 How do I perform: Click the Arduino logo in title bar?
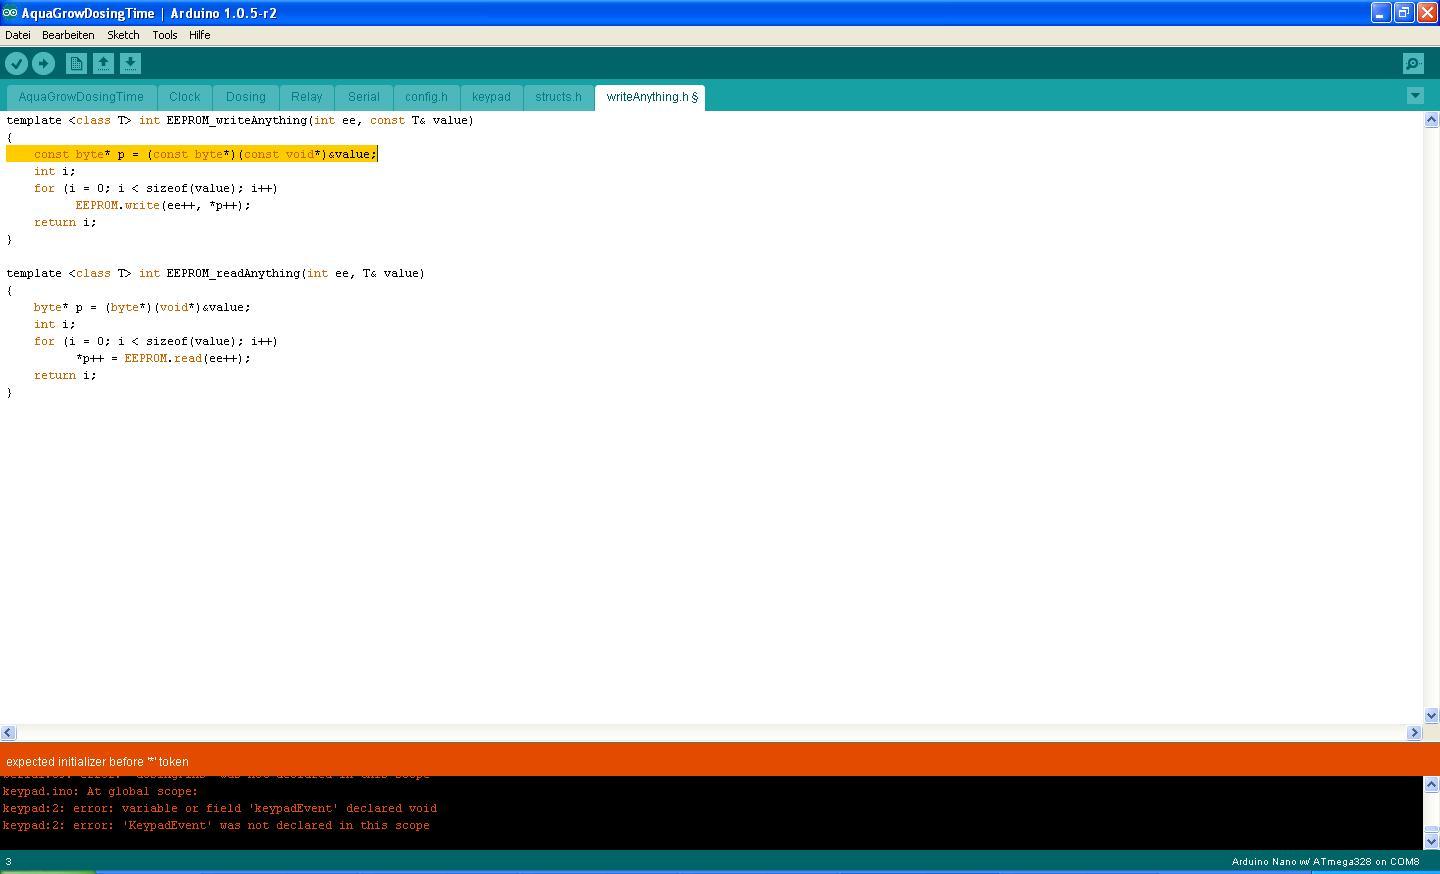(x=10, y=13)
